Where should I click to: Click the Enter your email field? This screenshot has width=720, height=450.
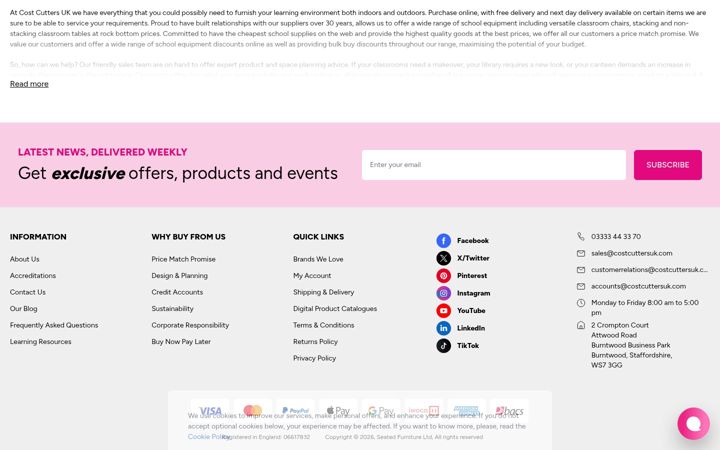click(494, 165)
